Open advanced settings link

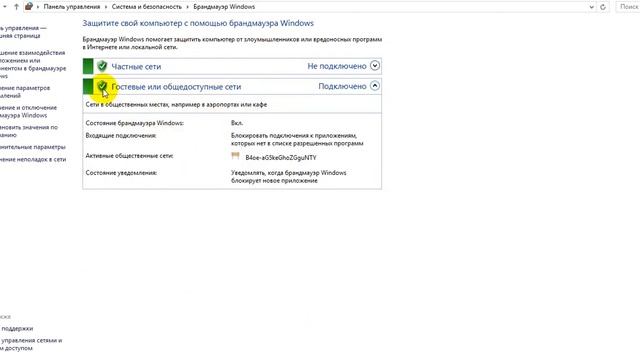33,147
